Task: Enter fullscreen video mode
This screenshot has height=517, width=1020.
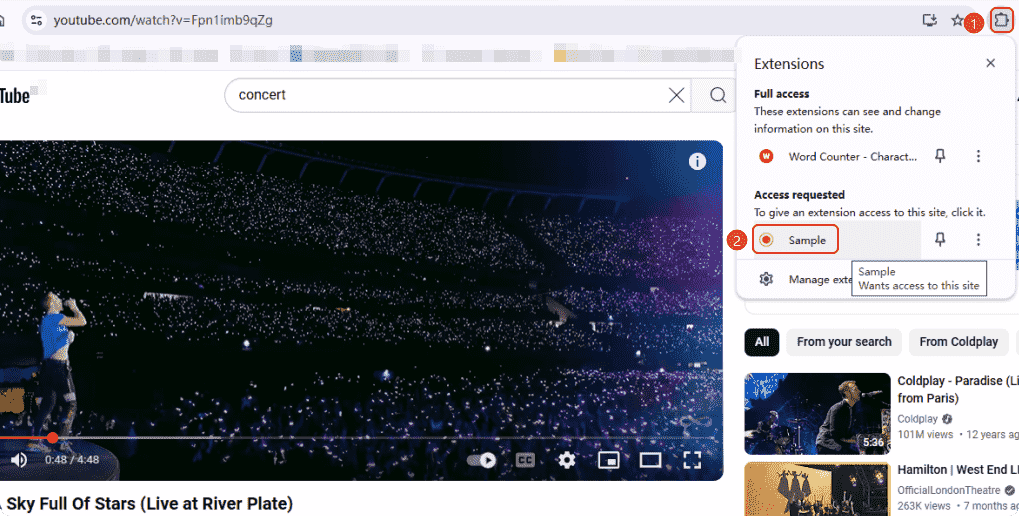Action: click(692, 460)
